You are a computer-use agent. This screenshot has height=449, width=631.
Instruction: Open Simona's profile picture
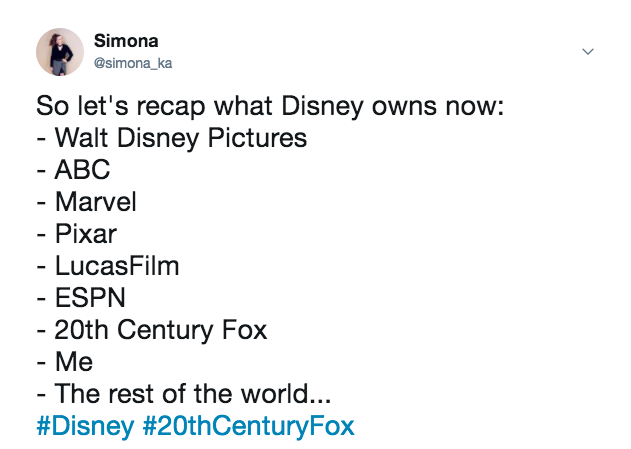click(60, 52)
